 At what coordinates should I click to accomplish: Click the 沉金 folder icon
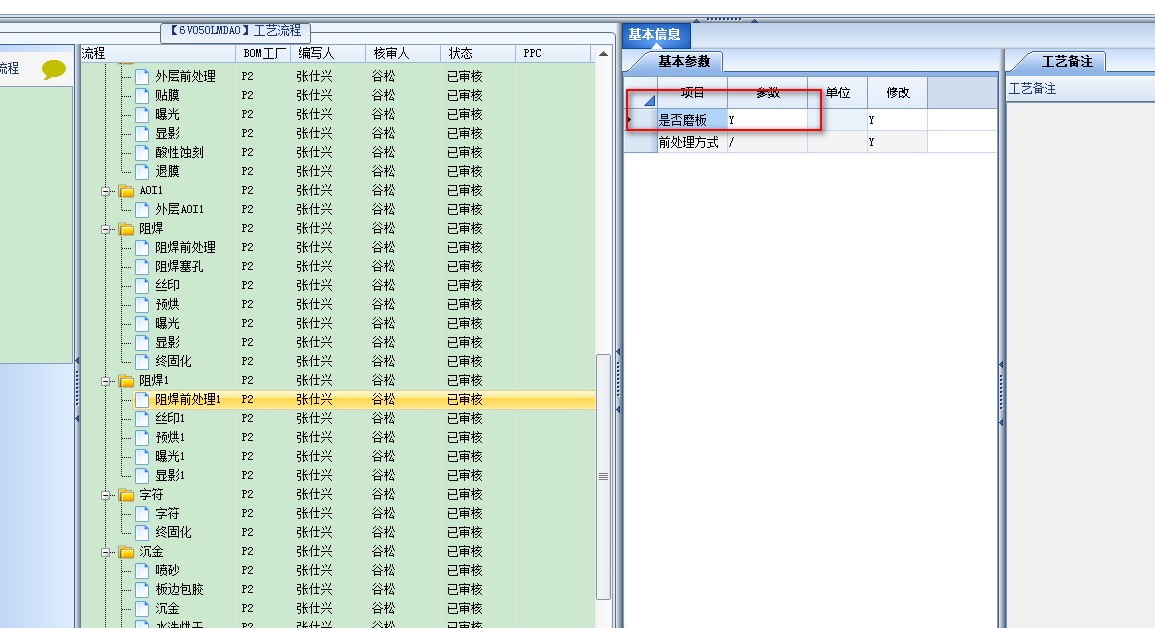(127, 552)
